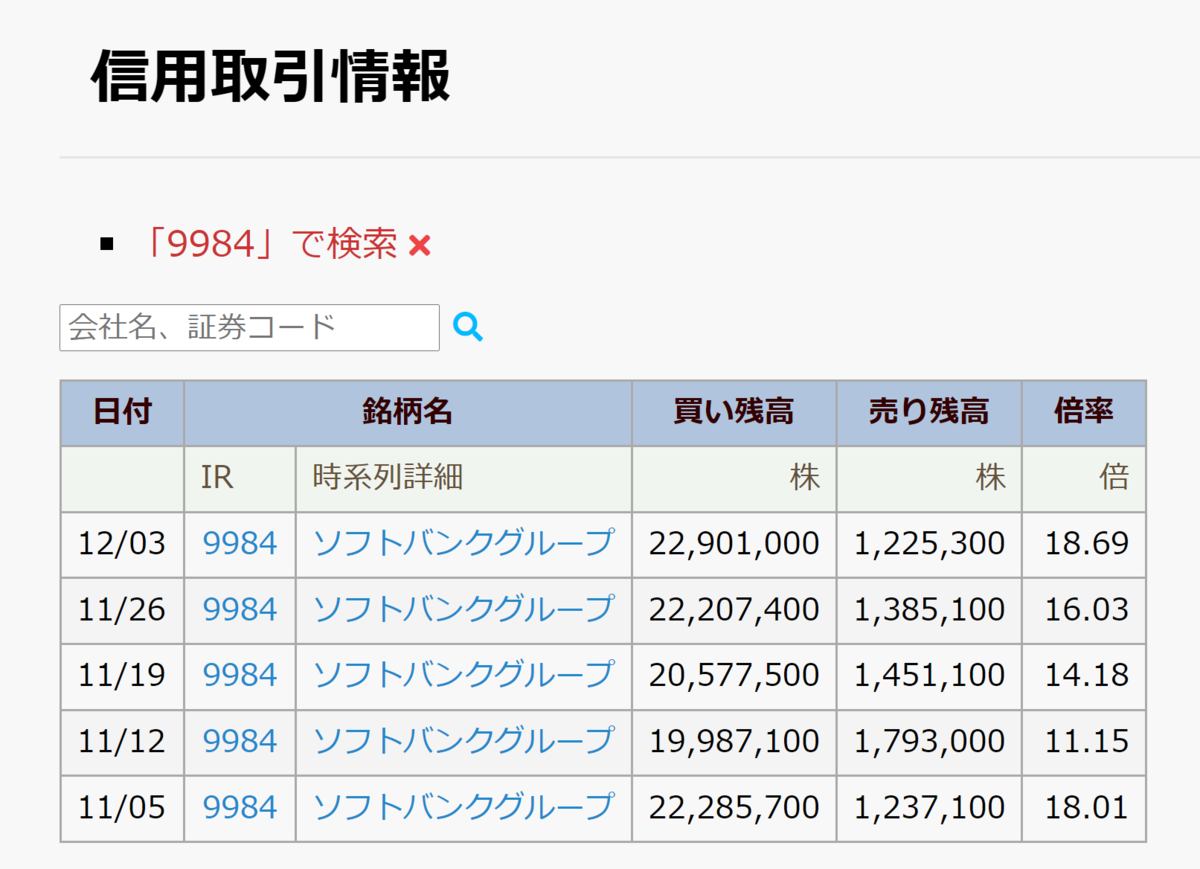Select the 11/19 date cell
1200x869 pixels.
[122, 676]
